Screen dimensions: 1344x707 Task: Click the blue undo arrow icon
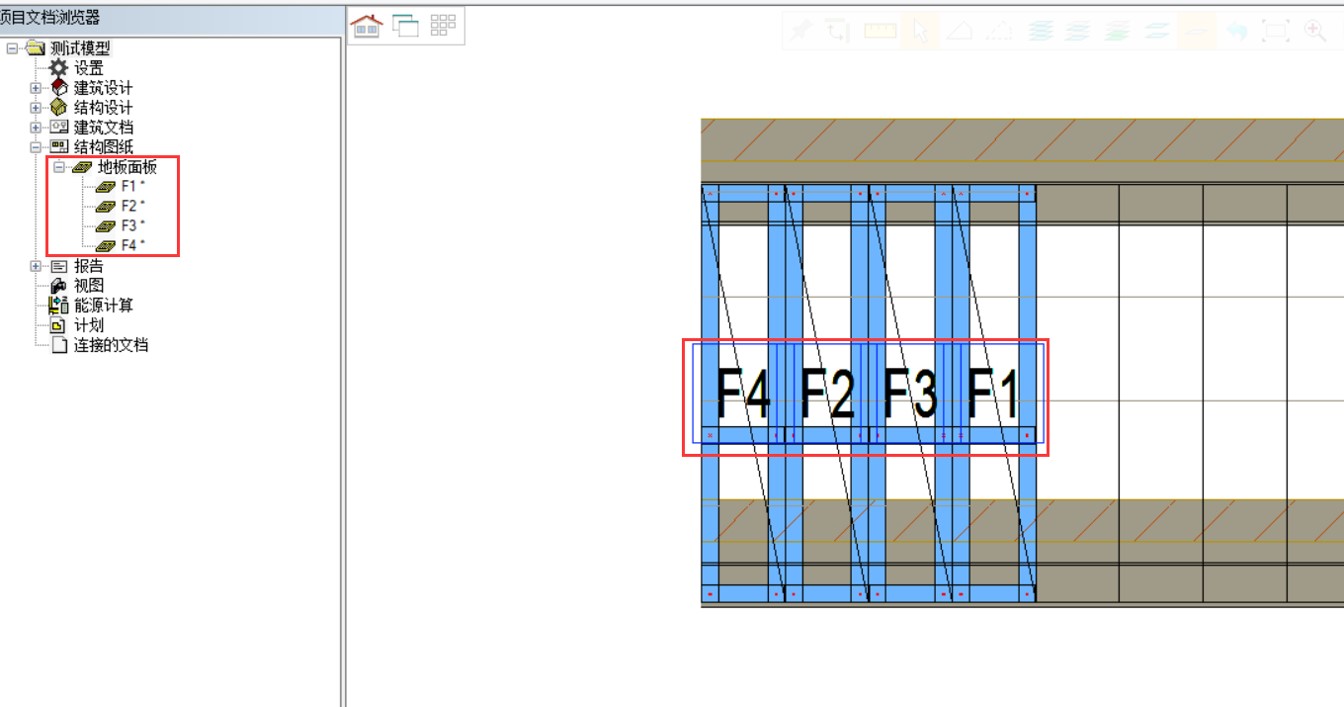click(x=1236, y=30)
